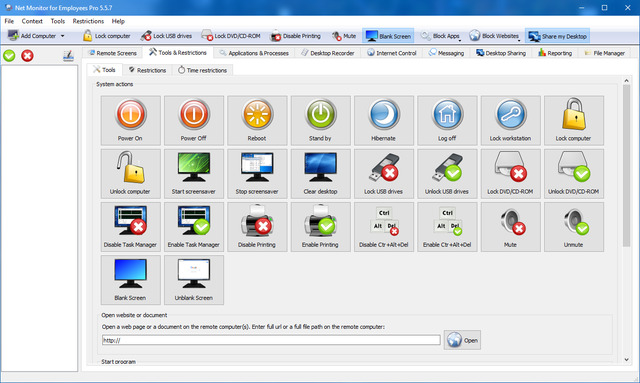Select all computers with green checkmark
Screen dimensions: 640x383
pos(9,56)
